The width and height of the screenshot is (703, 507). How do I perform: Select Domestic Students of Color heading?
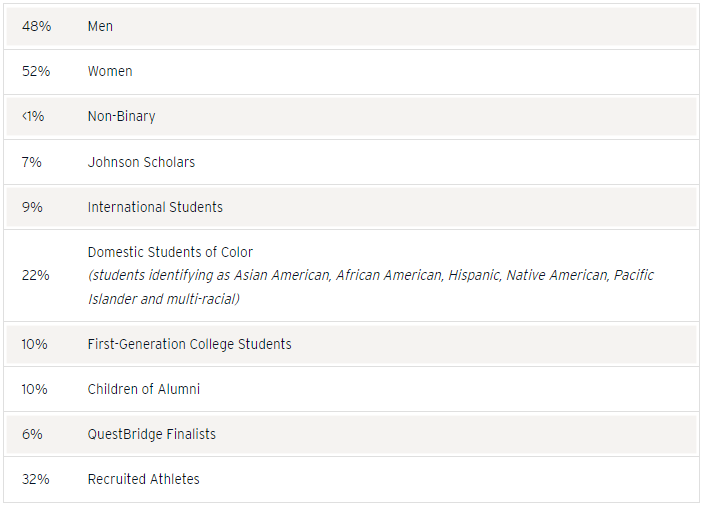click(170, 252)
